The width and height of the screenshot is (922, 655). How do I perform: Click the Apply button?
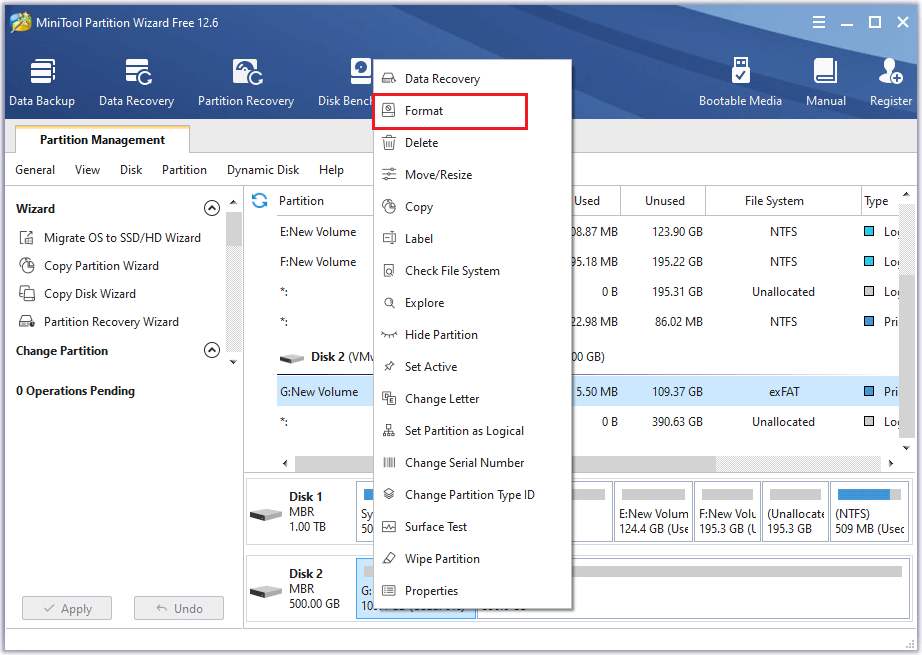click(x=67, y=609)
